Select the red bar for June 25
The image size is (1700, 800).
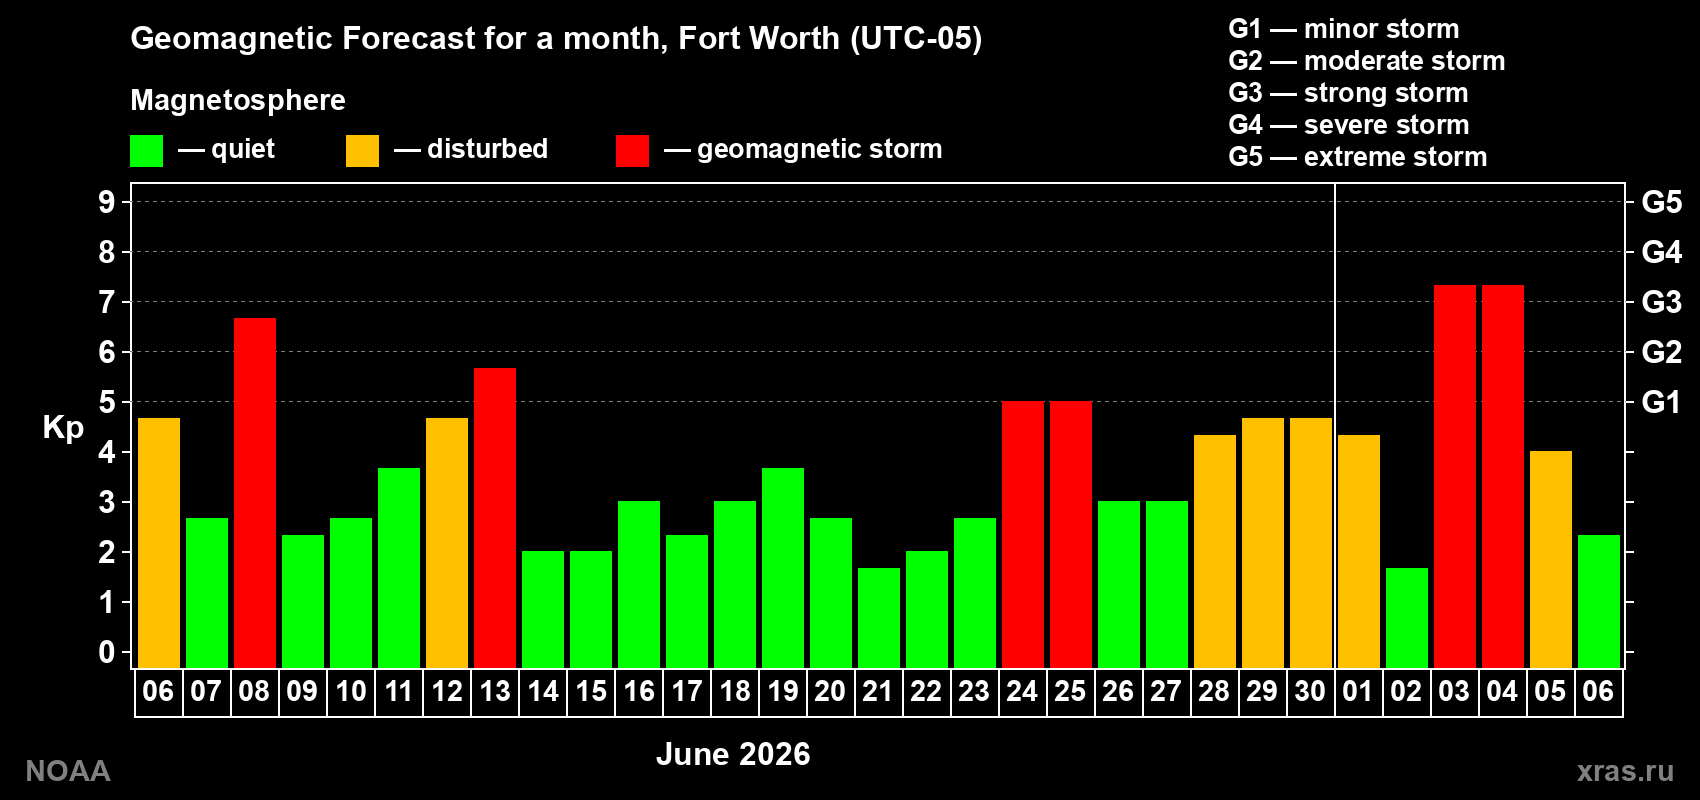click(1071, 534)
